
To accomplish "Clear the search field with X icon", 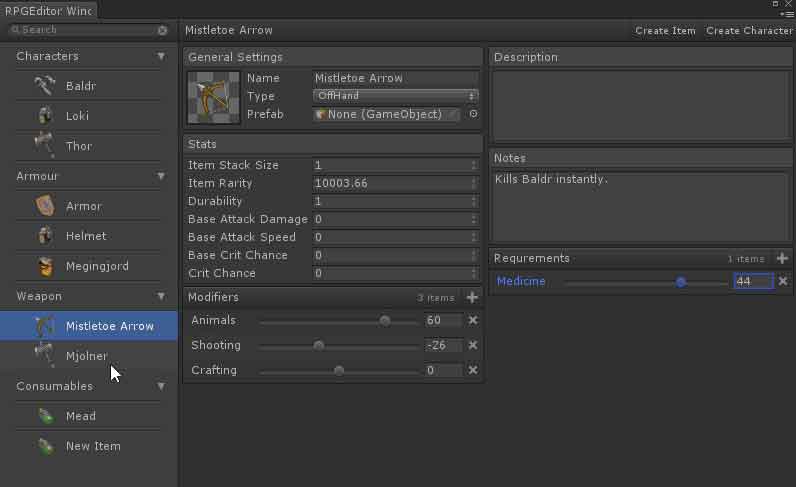I will pos(162,30).
